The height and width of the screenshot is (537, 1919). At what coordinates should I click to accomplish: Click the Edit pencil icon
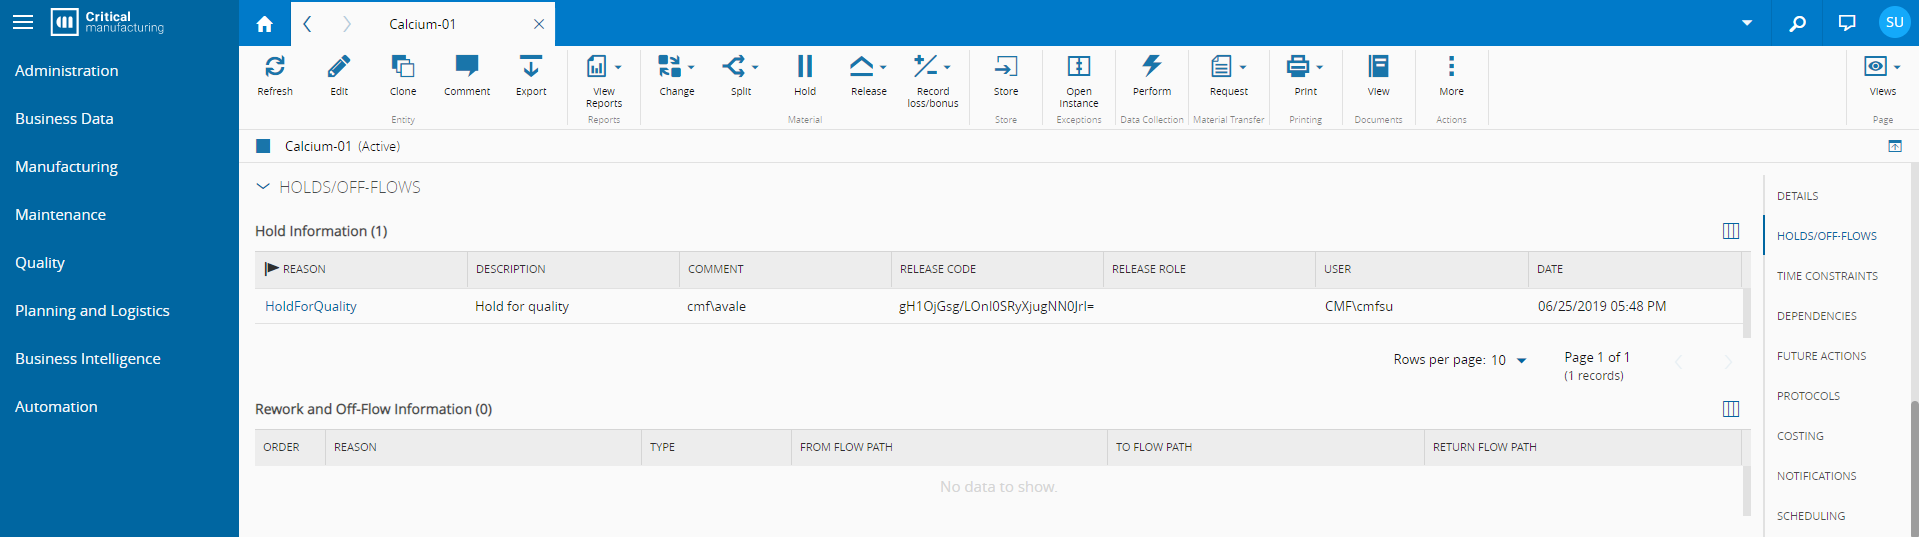point(339,67)
